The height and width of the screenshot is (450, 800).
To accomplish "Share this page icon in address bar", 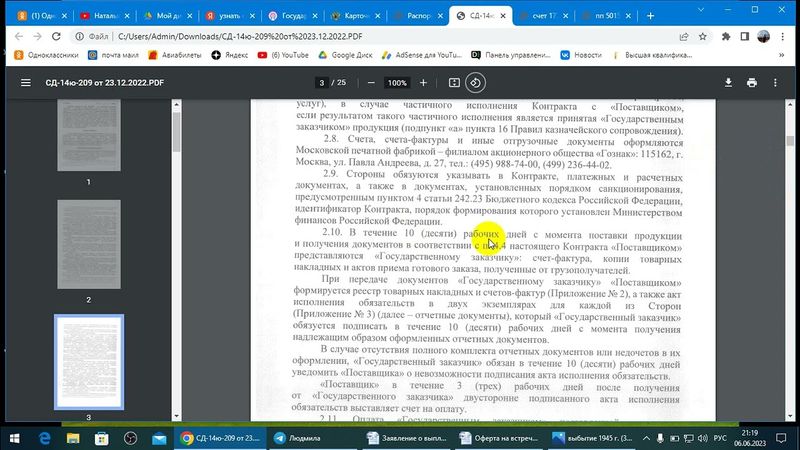I will click(x=684, y=36).
